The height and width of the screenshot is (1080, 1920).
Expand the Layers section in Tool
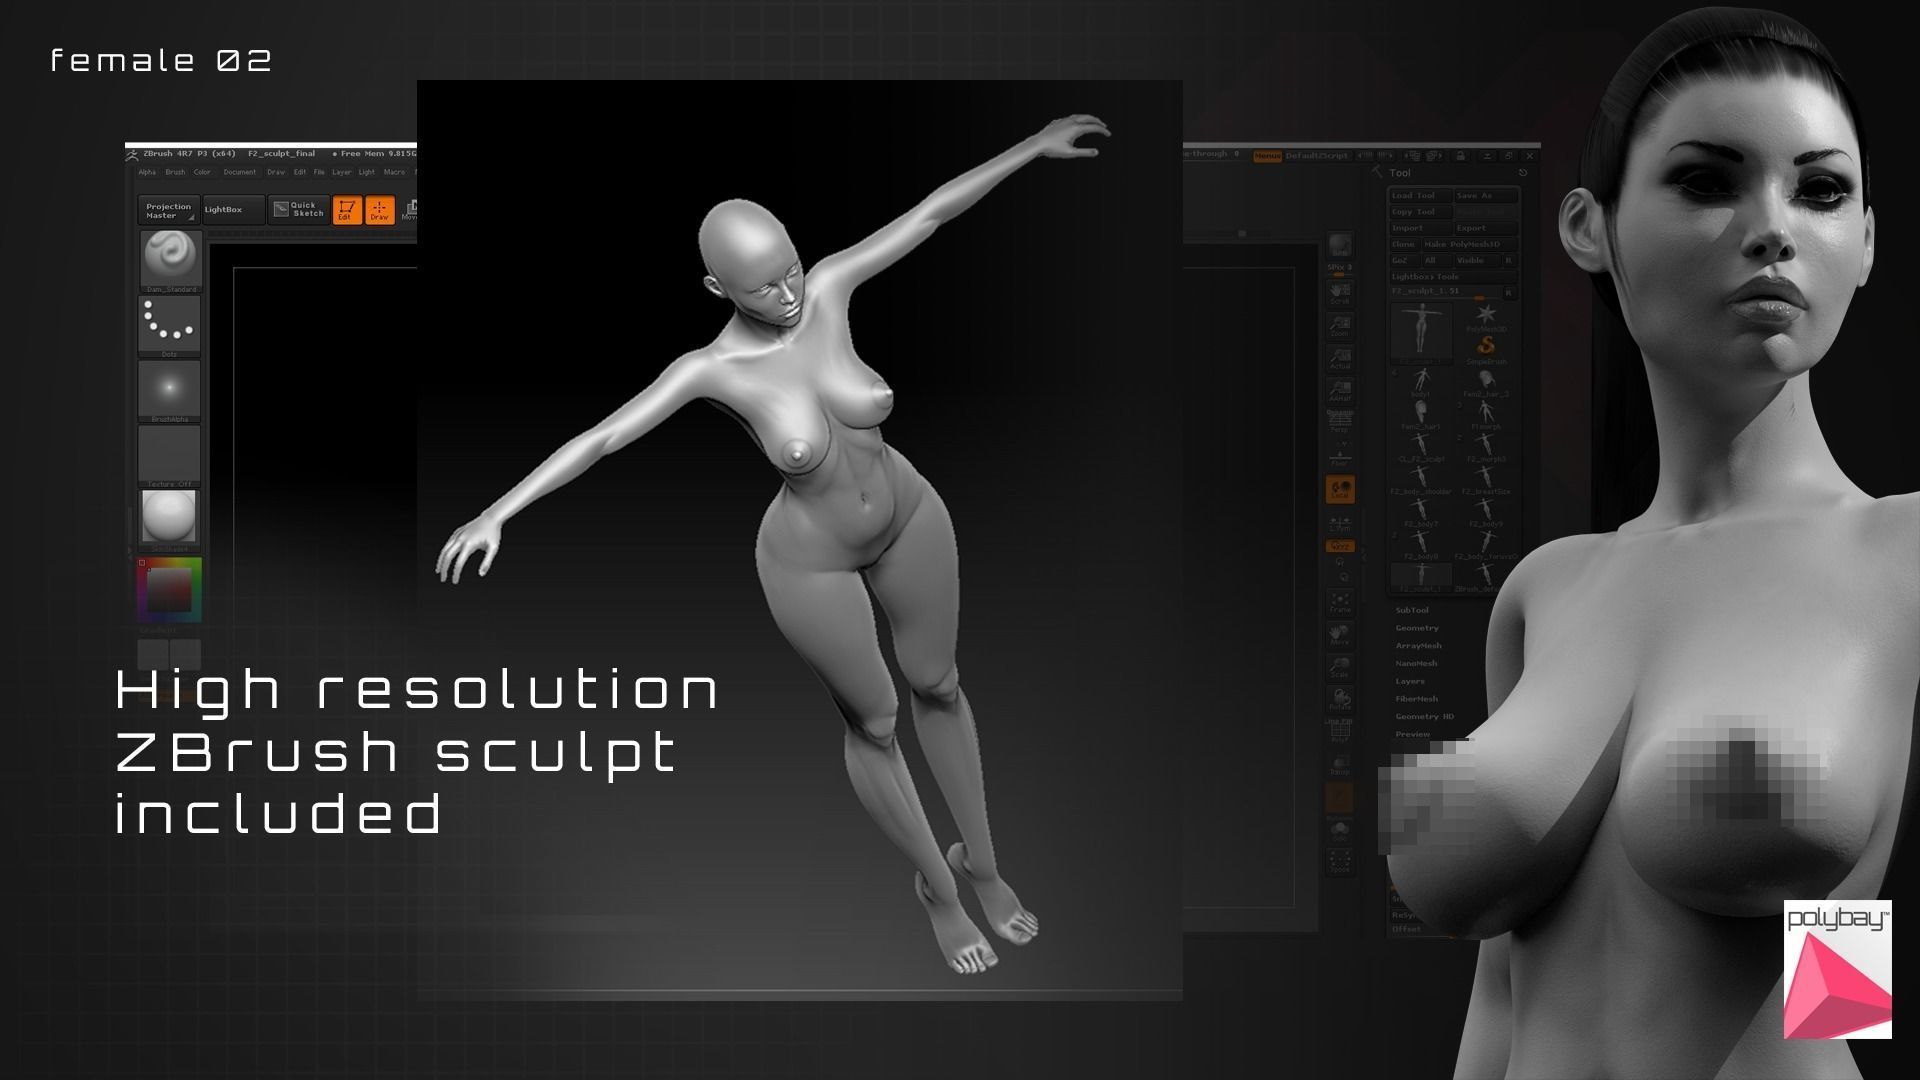[1410, 681]
